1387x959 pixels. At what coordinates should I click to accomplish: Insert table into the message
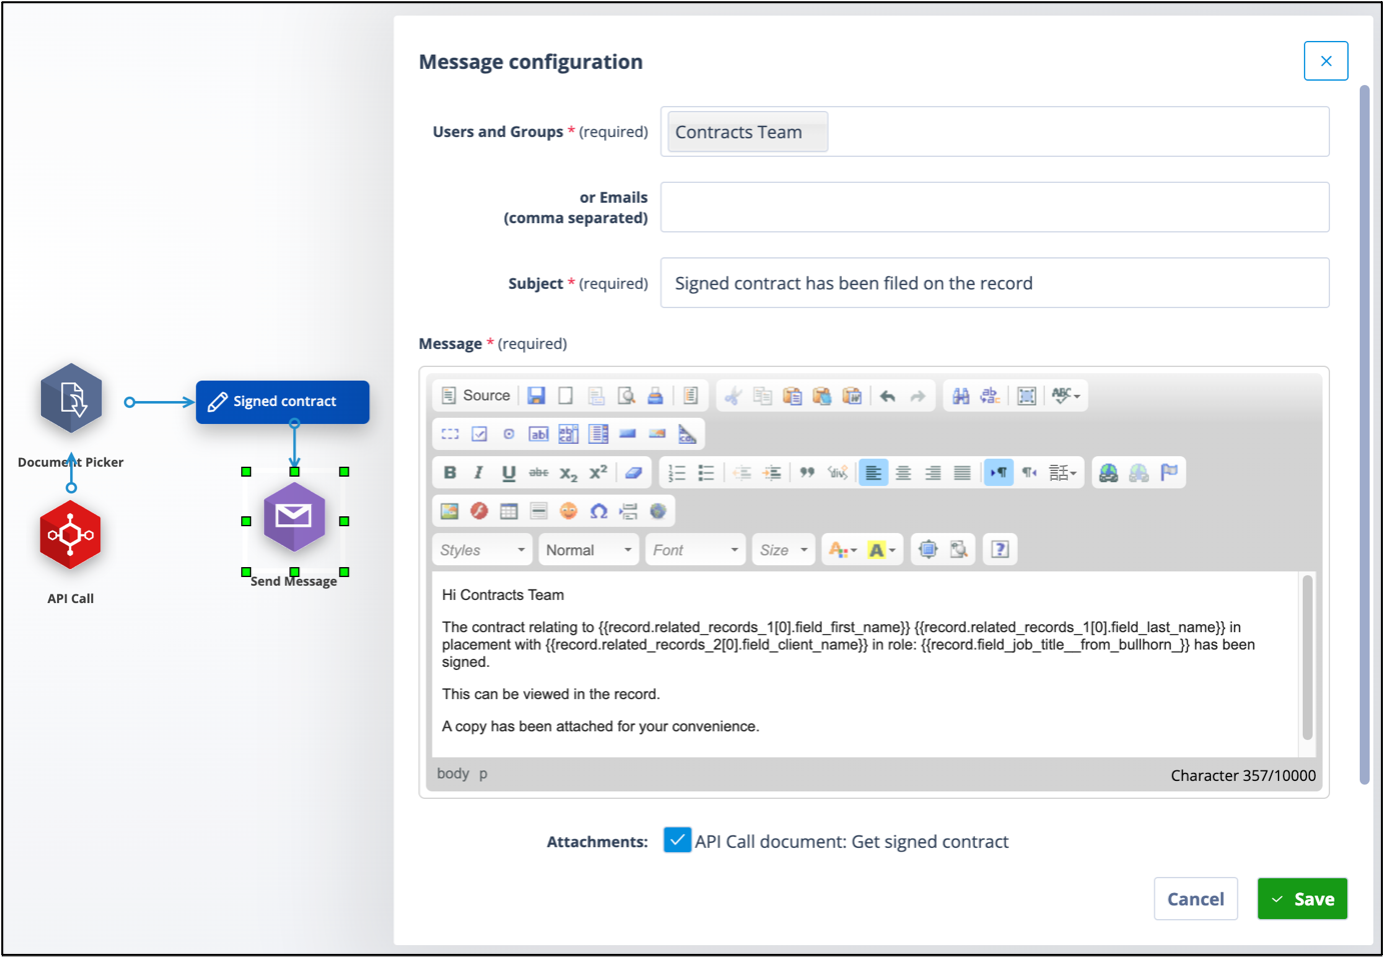509,511
